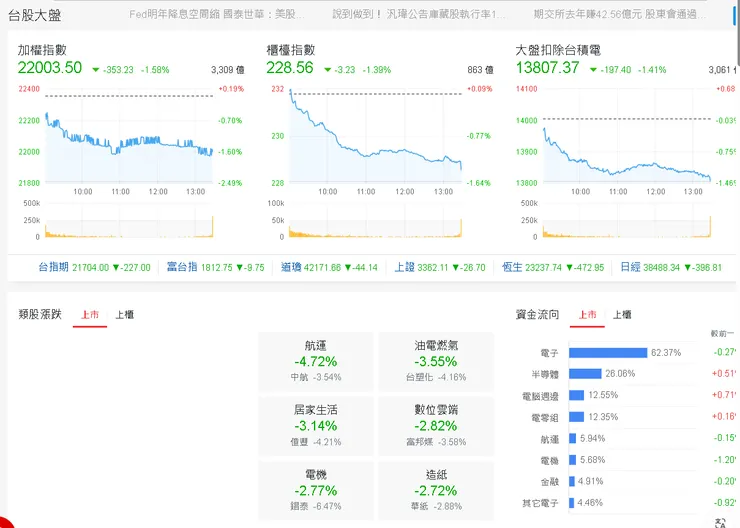Image resolution: width=740 pixels, height=528 pixels.
Task: Click the 電腦週邊 12.55% fund flow bar
Action: pos(577,395)
